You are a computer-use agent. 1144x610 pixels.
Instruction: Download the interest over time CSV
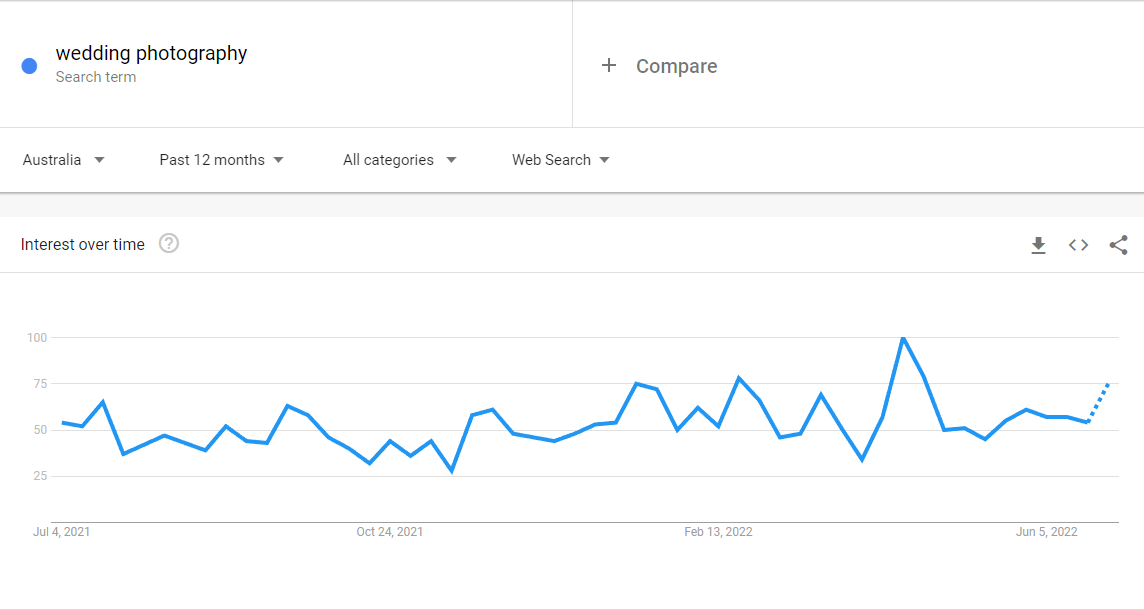click(1038, 245)
